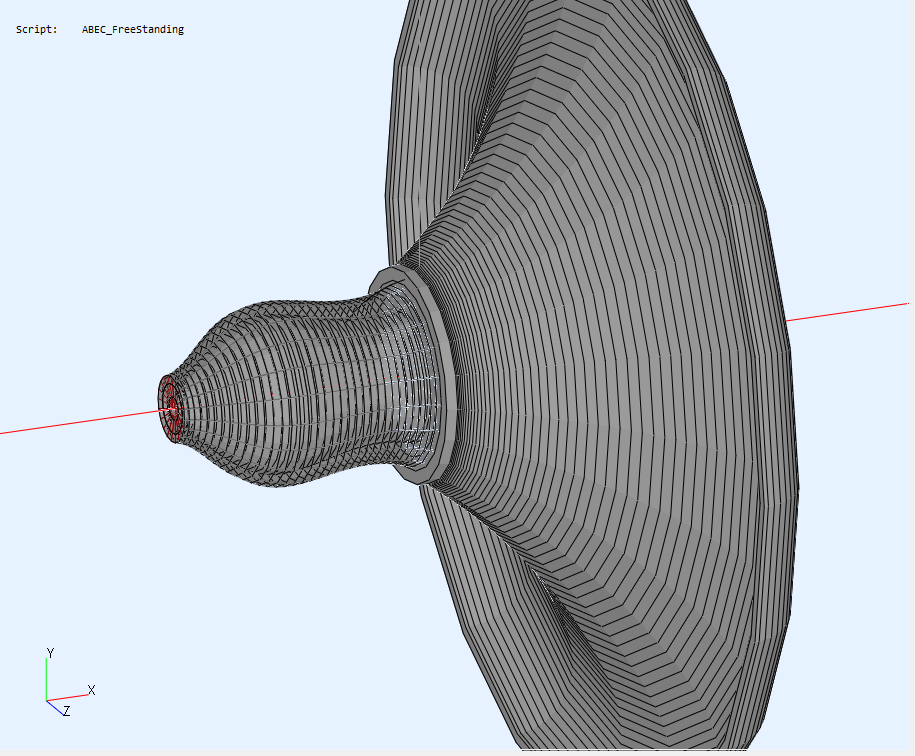Viewport: 915px width, 756px height.
Task: Click the red driver diaphragm at throat
Action: click(x=170, y=408)
